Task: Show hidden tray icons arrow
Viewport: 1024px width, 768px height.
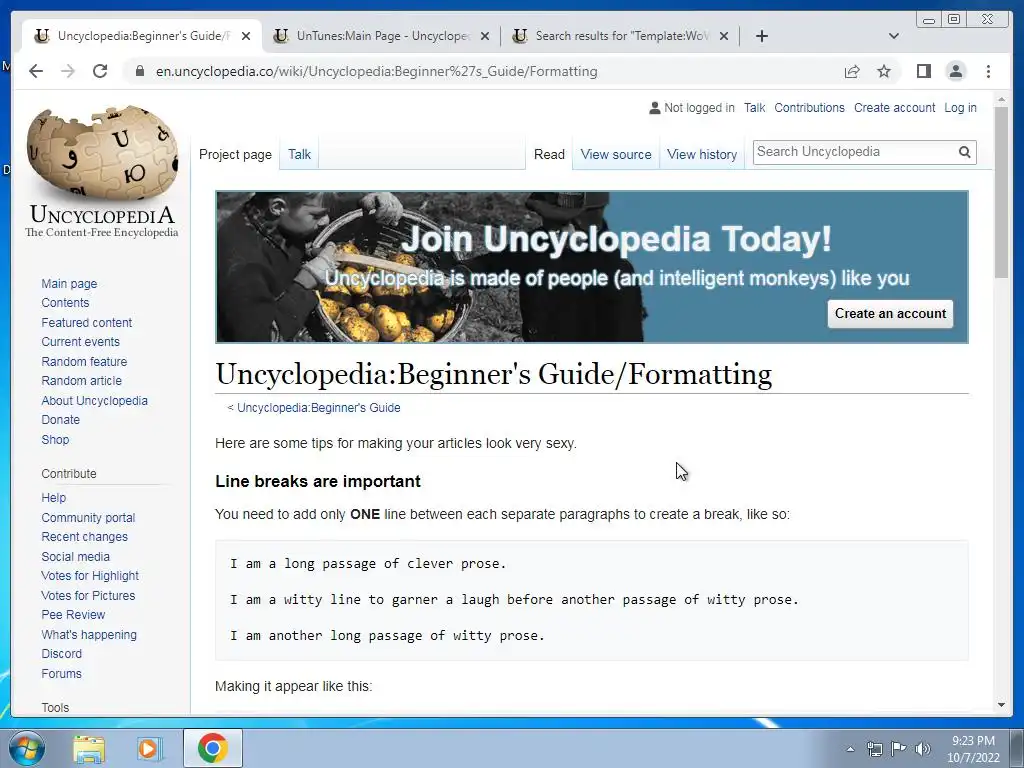Action: tap(850, 749)
